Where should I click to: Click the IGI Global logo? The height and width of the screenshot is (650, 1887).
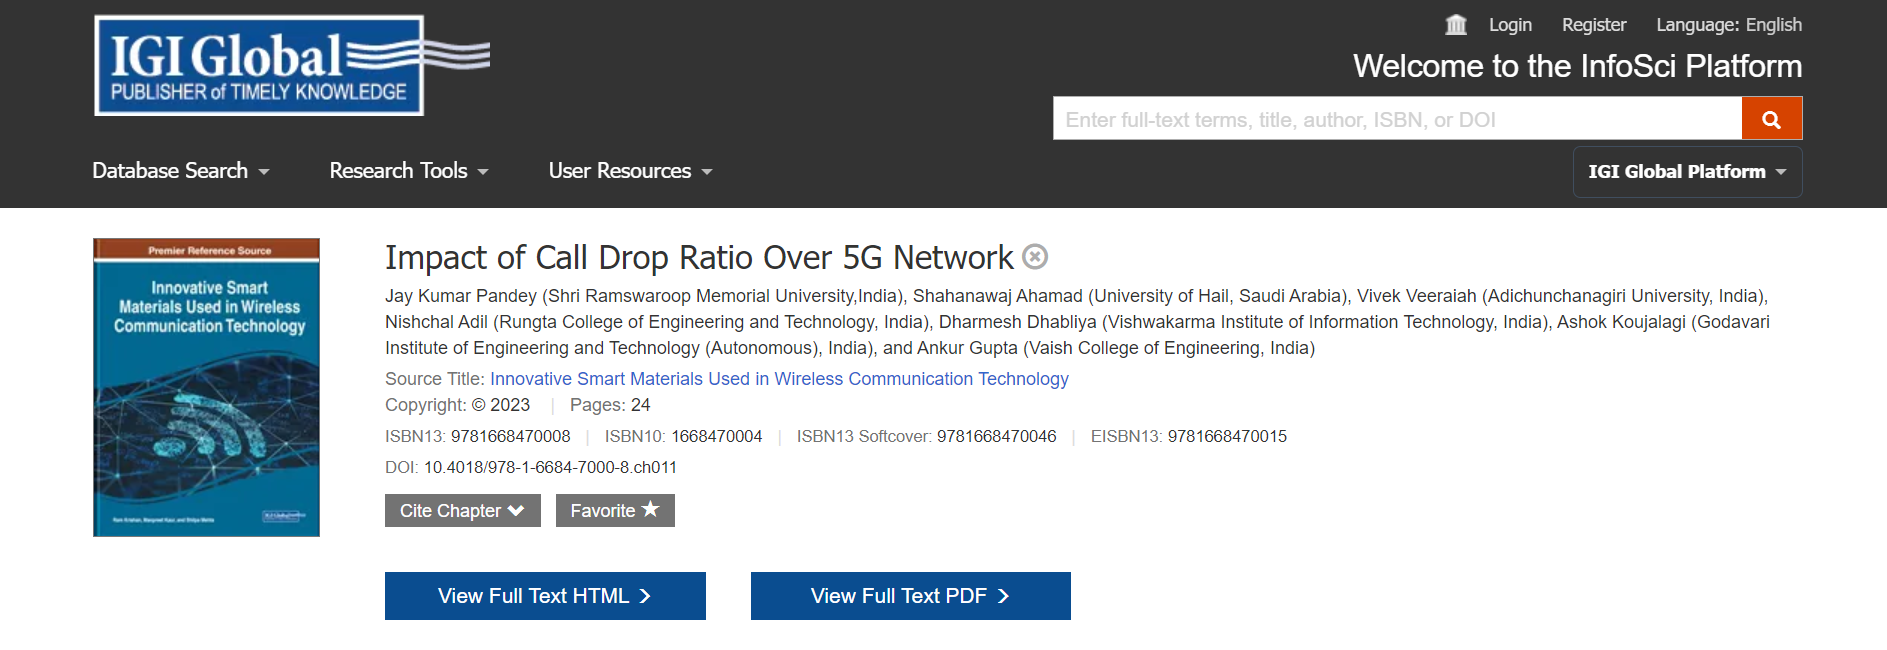pos(291,65)
